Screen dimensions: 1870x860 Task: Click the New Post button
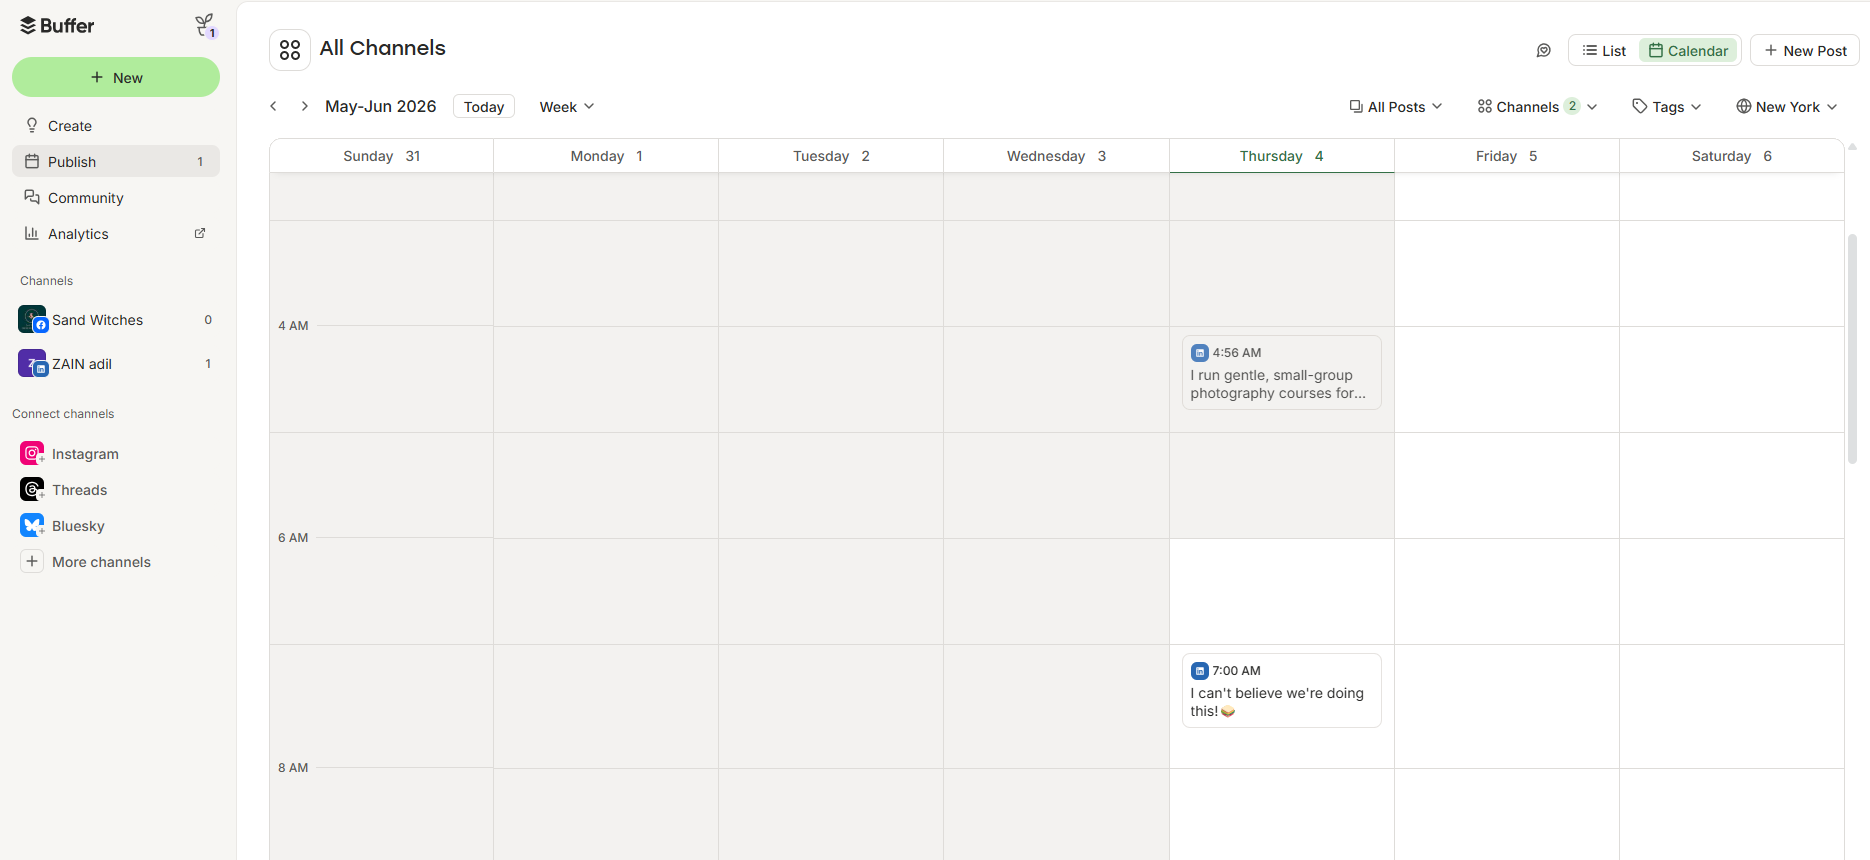(x=1805, y=51)
